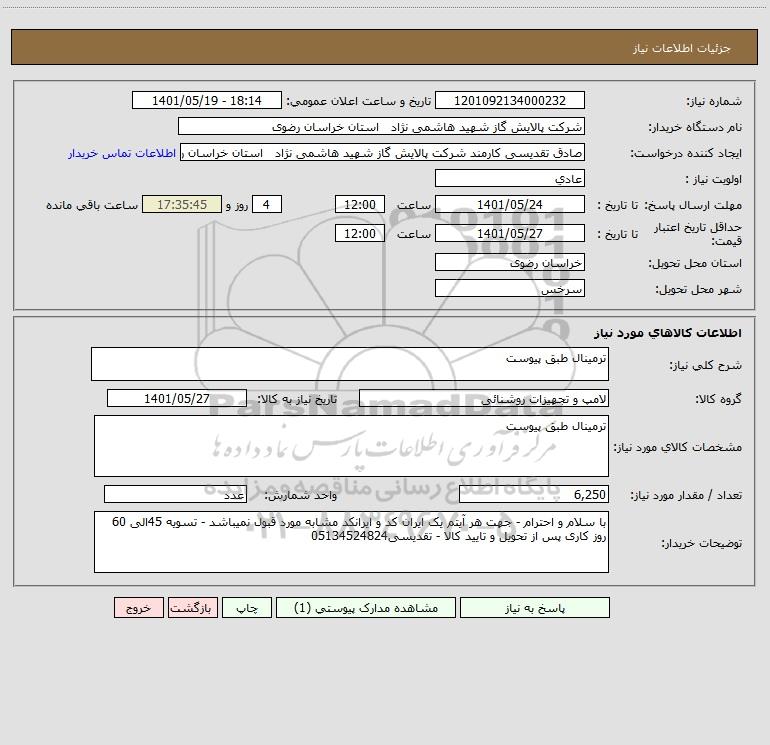Click counting unit field عدد
This screenshot has width=770, height=745.
point(175,494)
